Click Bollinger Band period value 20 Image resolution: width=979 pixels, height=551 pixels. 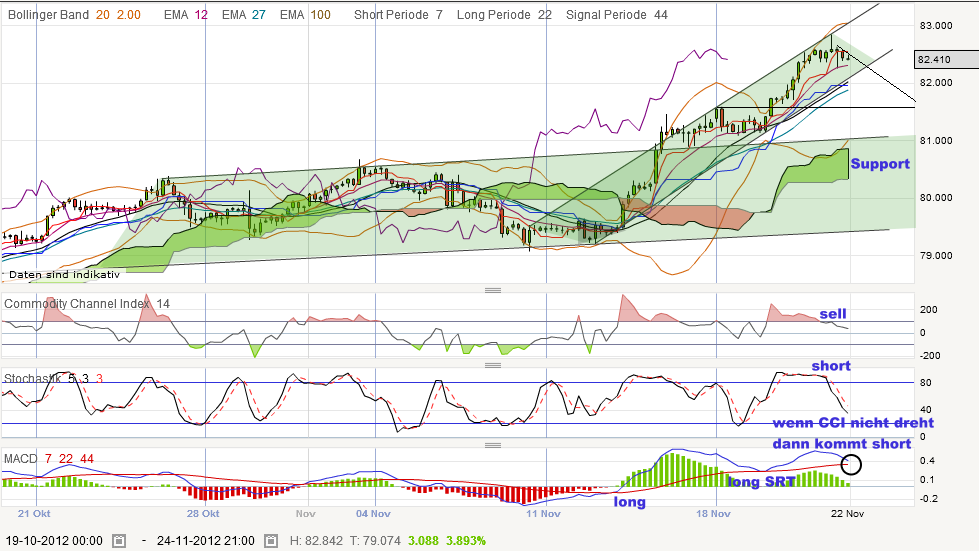point(103,15)
